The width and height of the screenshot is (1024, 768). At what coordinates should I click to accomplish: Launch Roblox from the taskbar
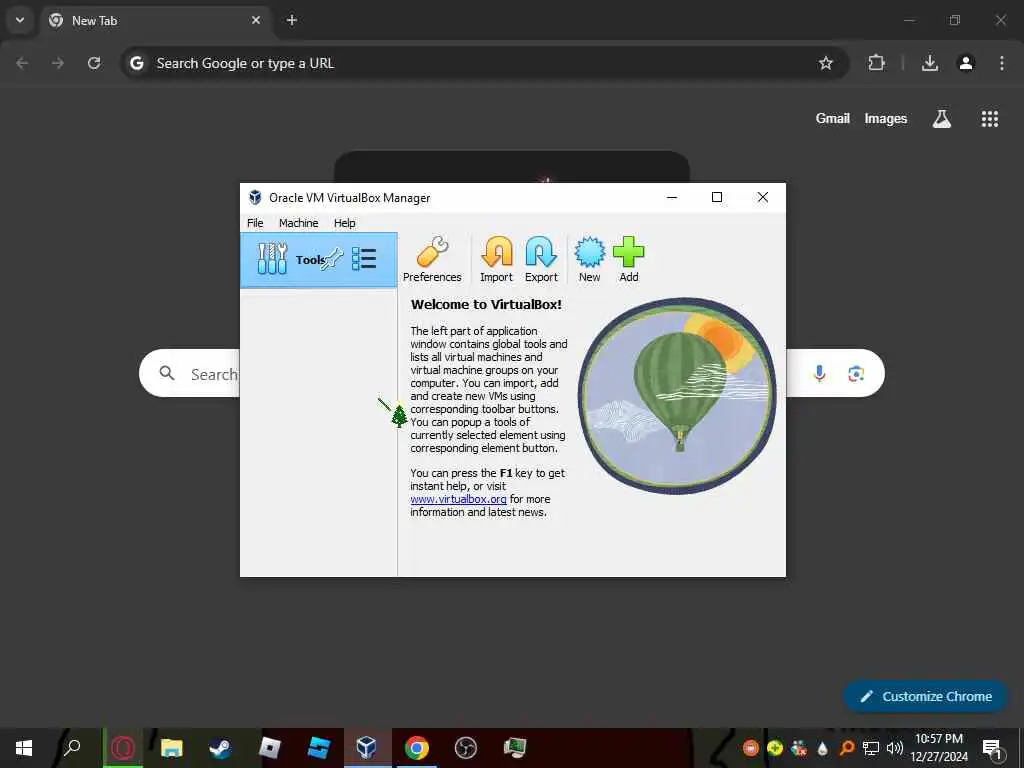[x=269, y=748]
